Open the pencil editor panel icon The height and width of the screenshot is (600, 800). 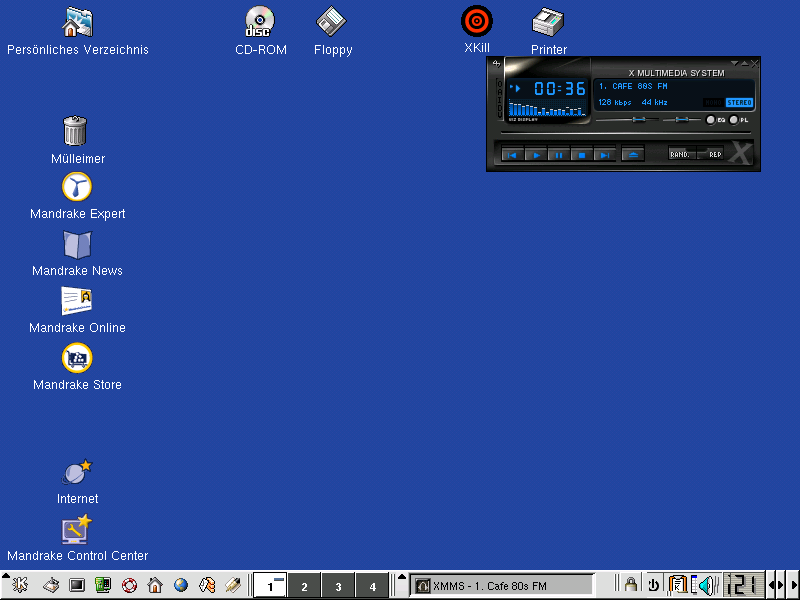tap(233, 585)
